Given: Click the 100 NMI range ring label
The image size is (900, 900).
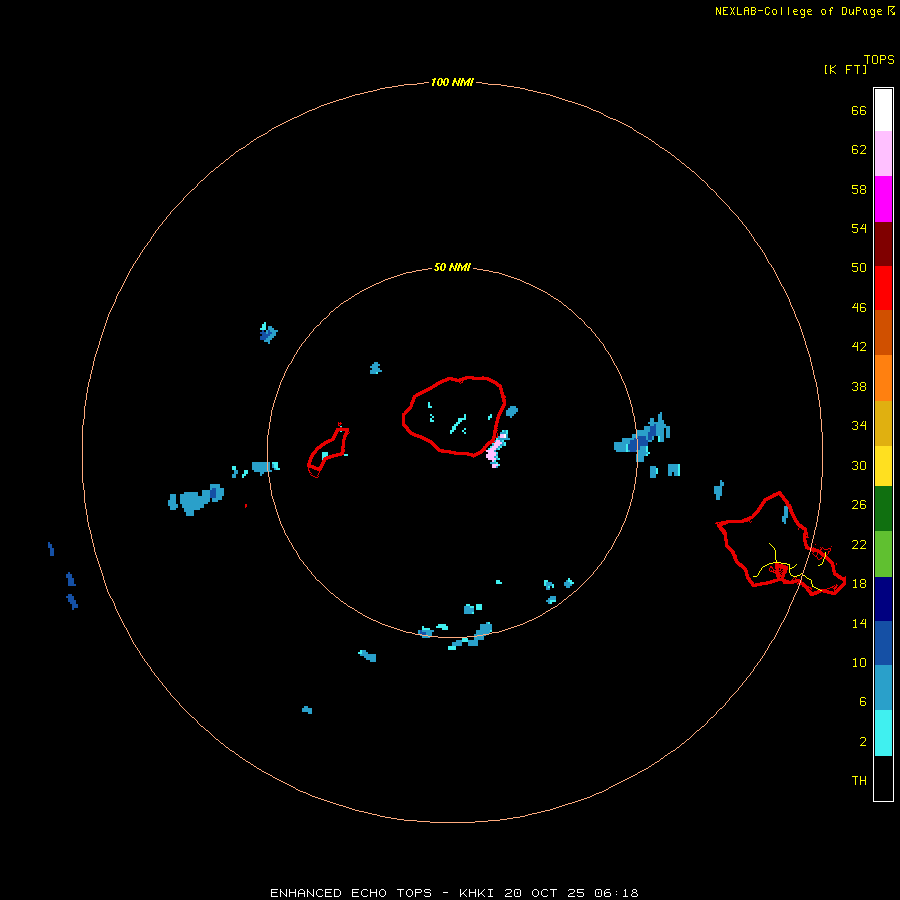Looking at the screenshot, I should coord(452,82).
